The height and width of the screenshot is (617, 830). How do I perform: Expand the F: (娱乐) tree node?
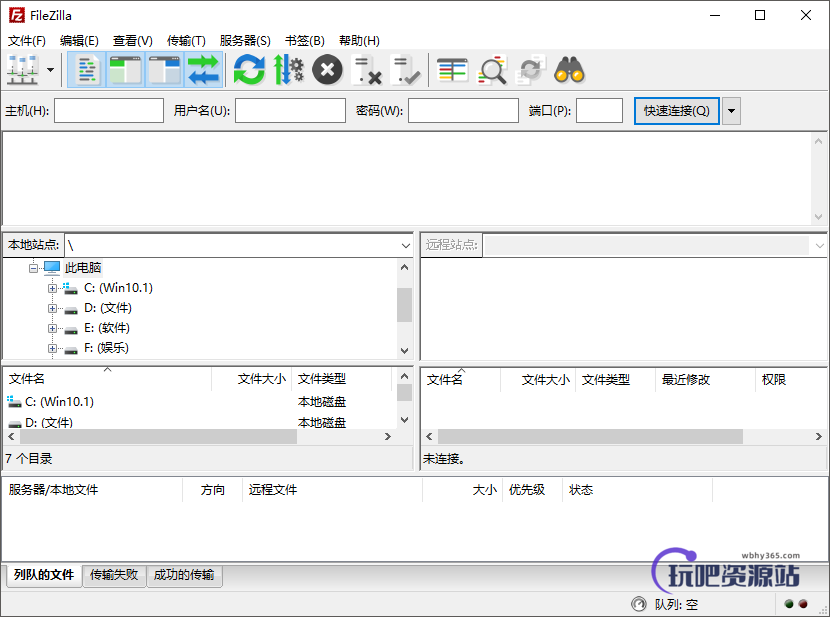tap(52, 349)
